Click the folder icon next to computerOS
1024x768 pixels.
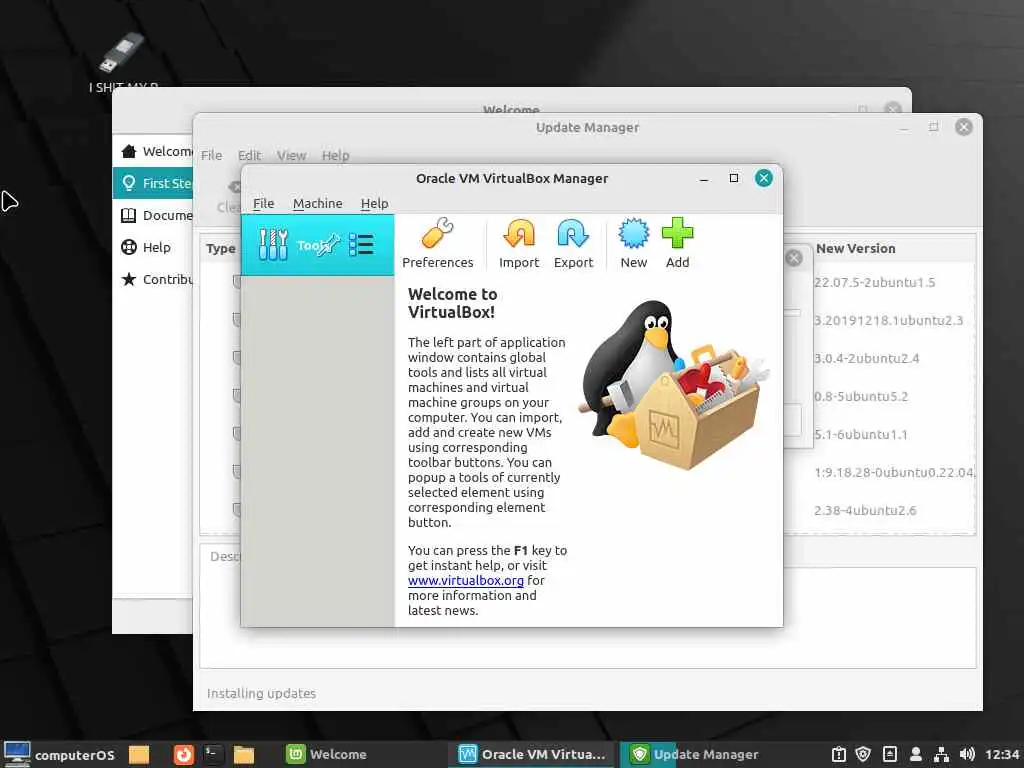[x=139, y=754]
